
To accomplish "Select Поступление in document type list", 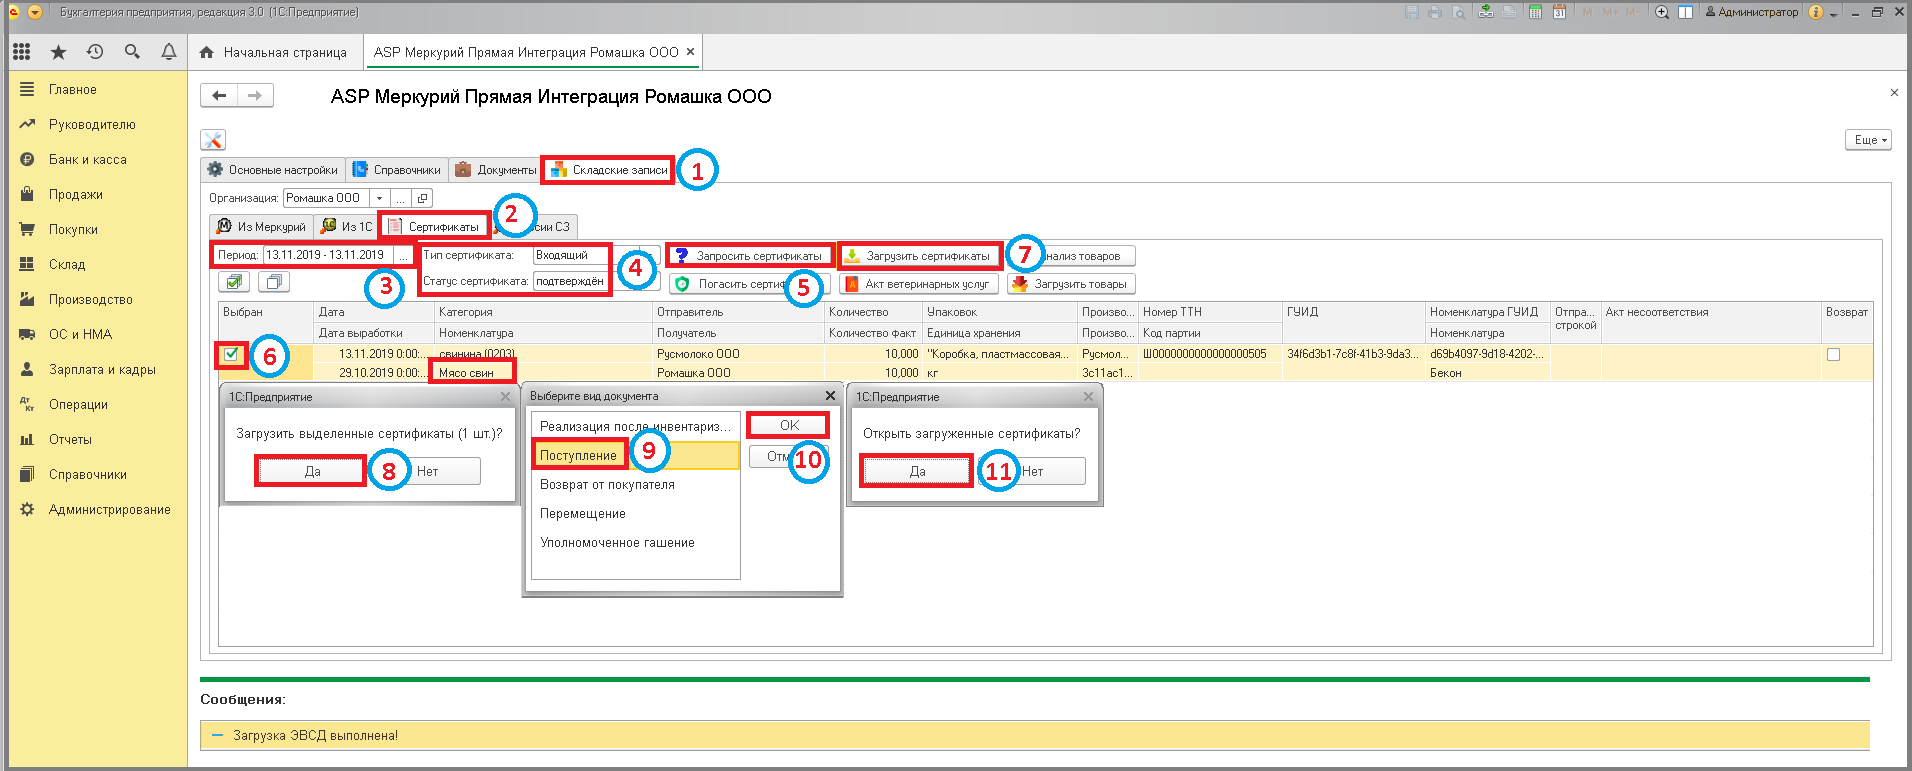I will coord(636,455).
